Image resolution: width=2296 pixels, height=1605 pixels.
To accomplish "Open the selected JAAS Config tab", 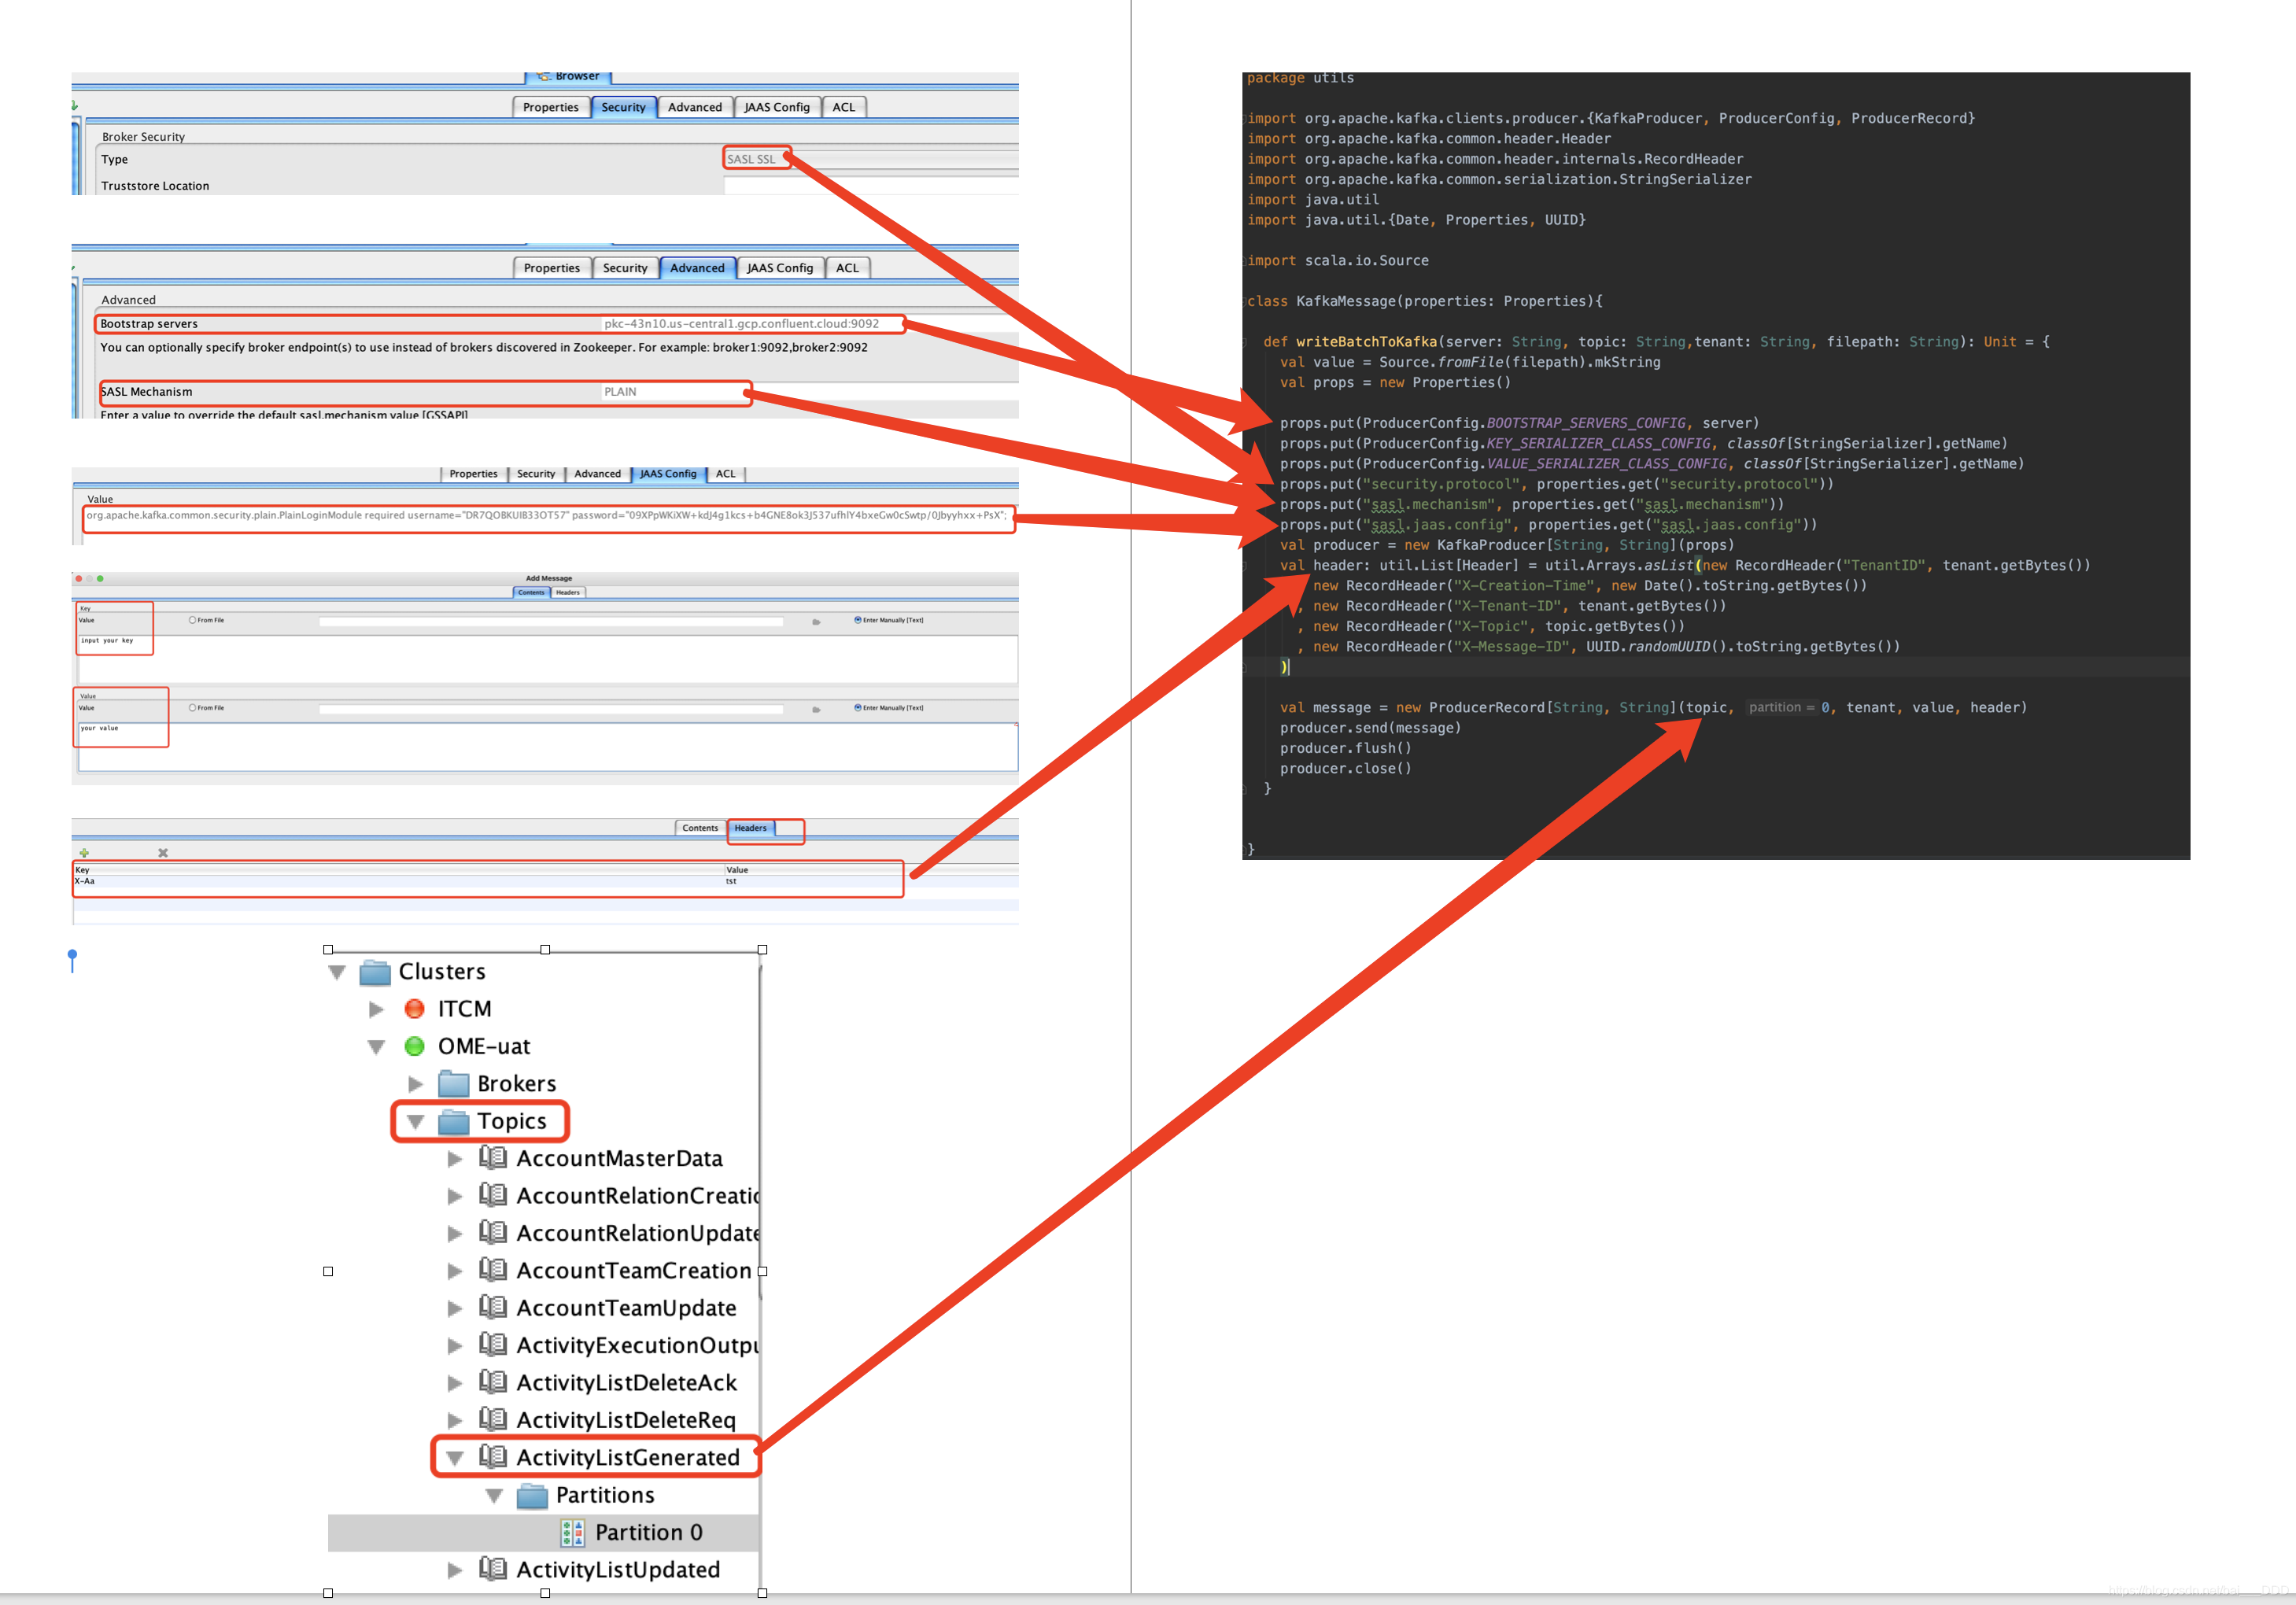I will [x=667, y=474].
